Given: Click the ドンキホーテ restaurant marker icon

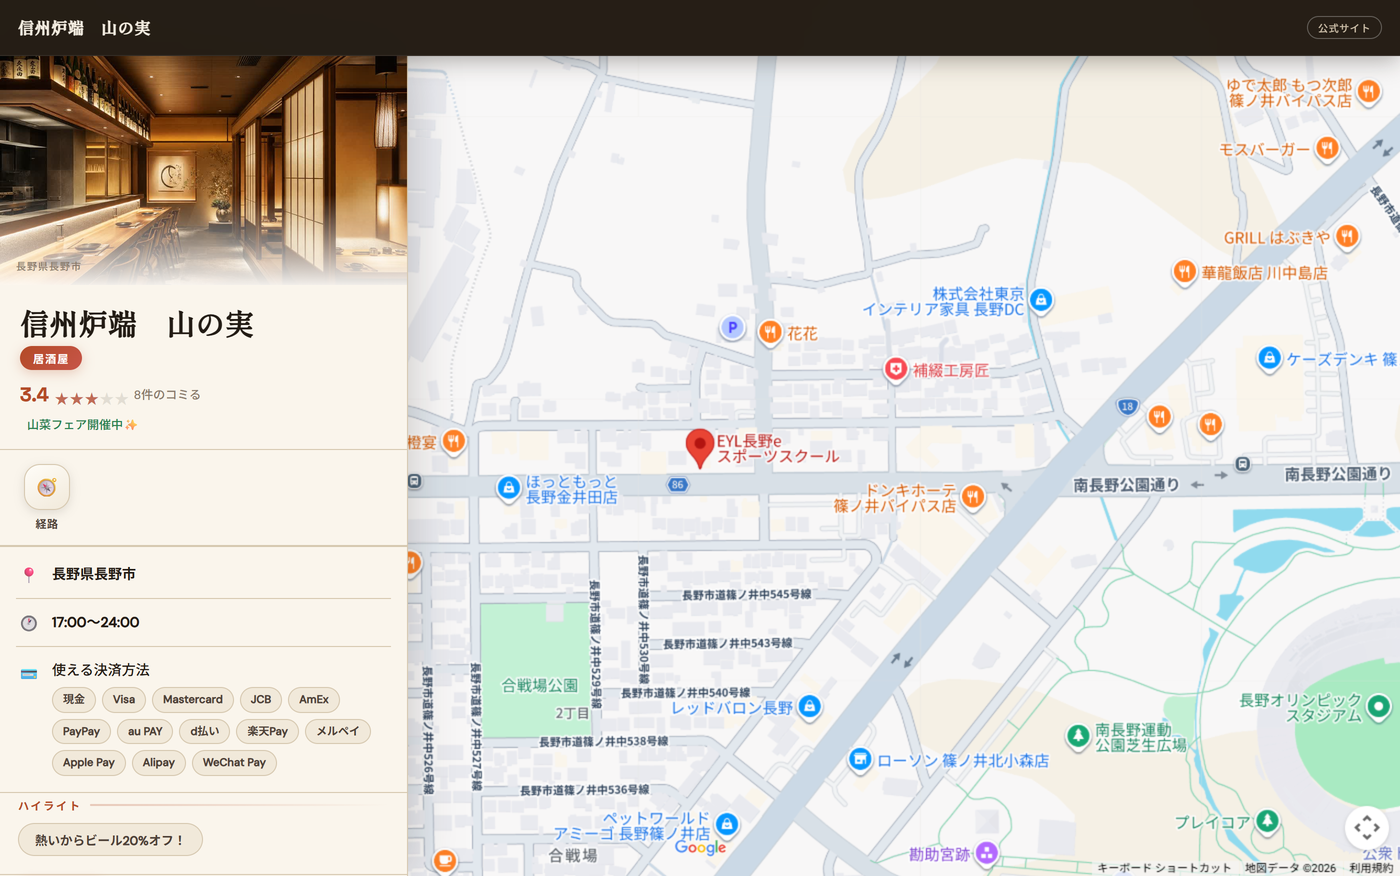Looking at the screenshot, I should [x=972, y=496].
